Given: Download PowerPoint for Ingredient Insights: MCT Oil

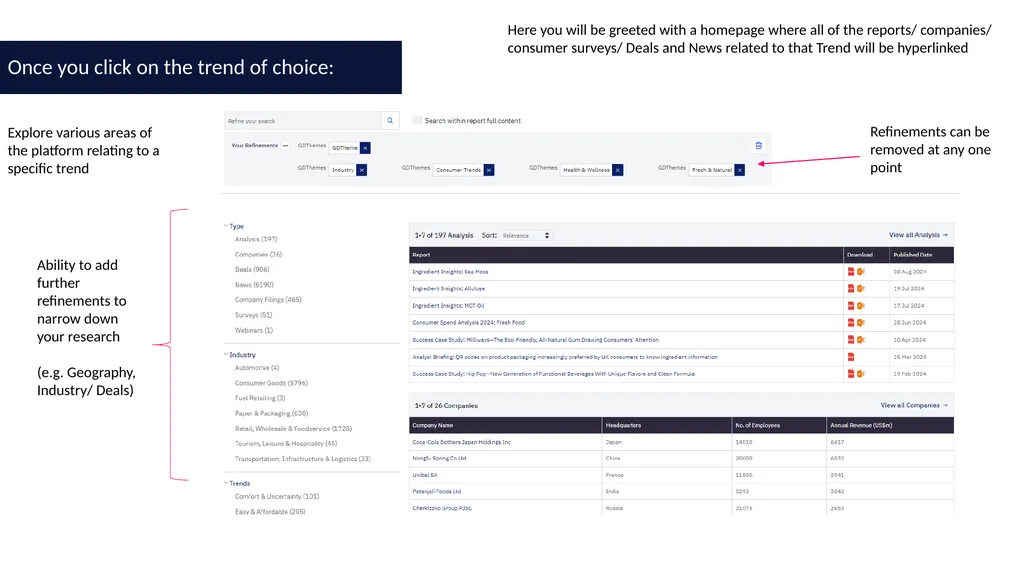Looking at the screenshot, I should coord(861,305).
